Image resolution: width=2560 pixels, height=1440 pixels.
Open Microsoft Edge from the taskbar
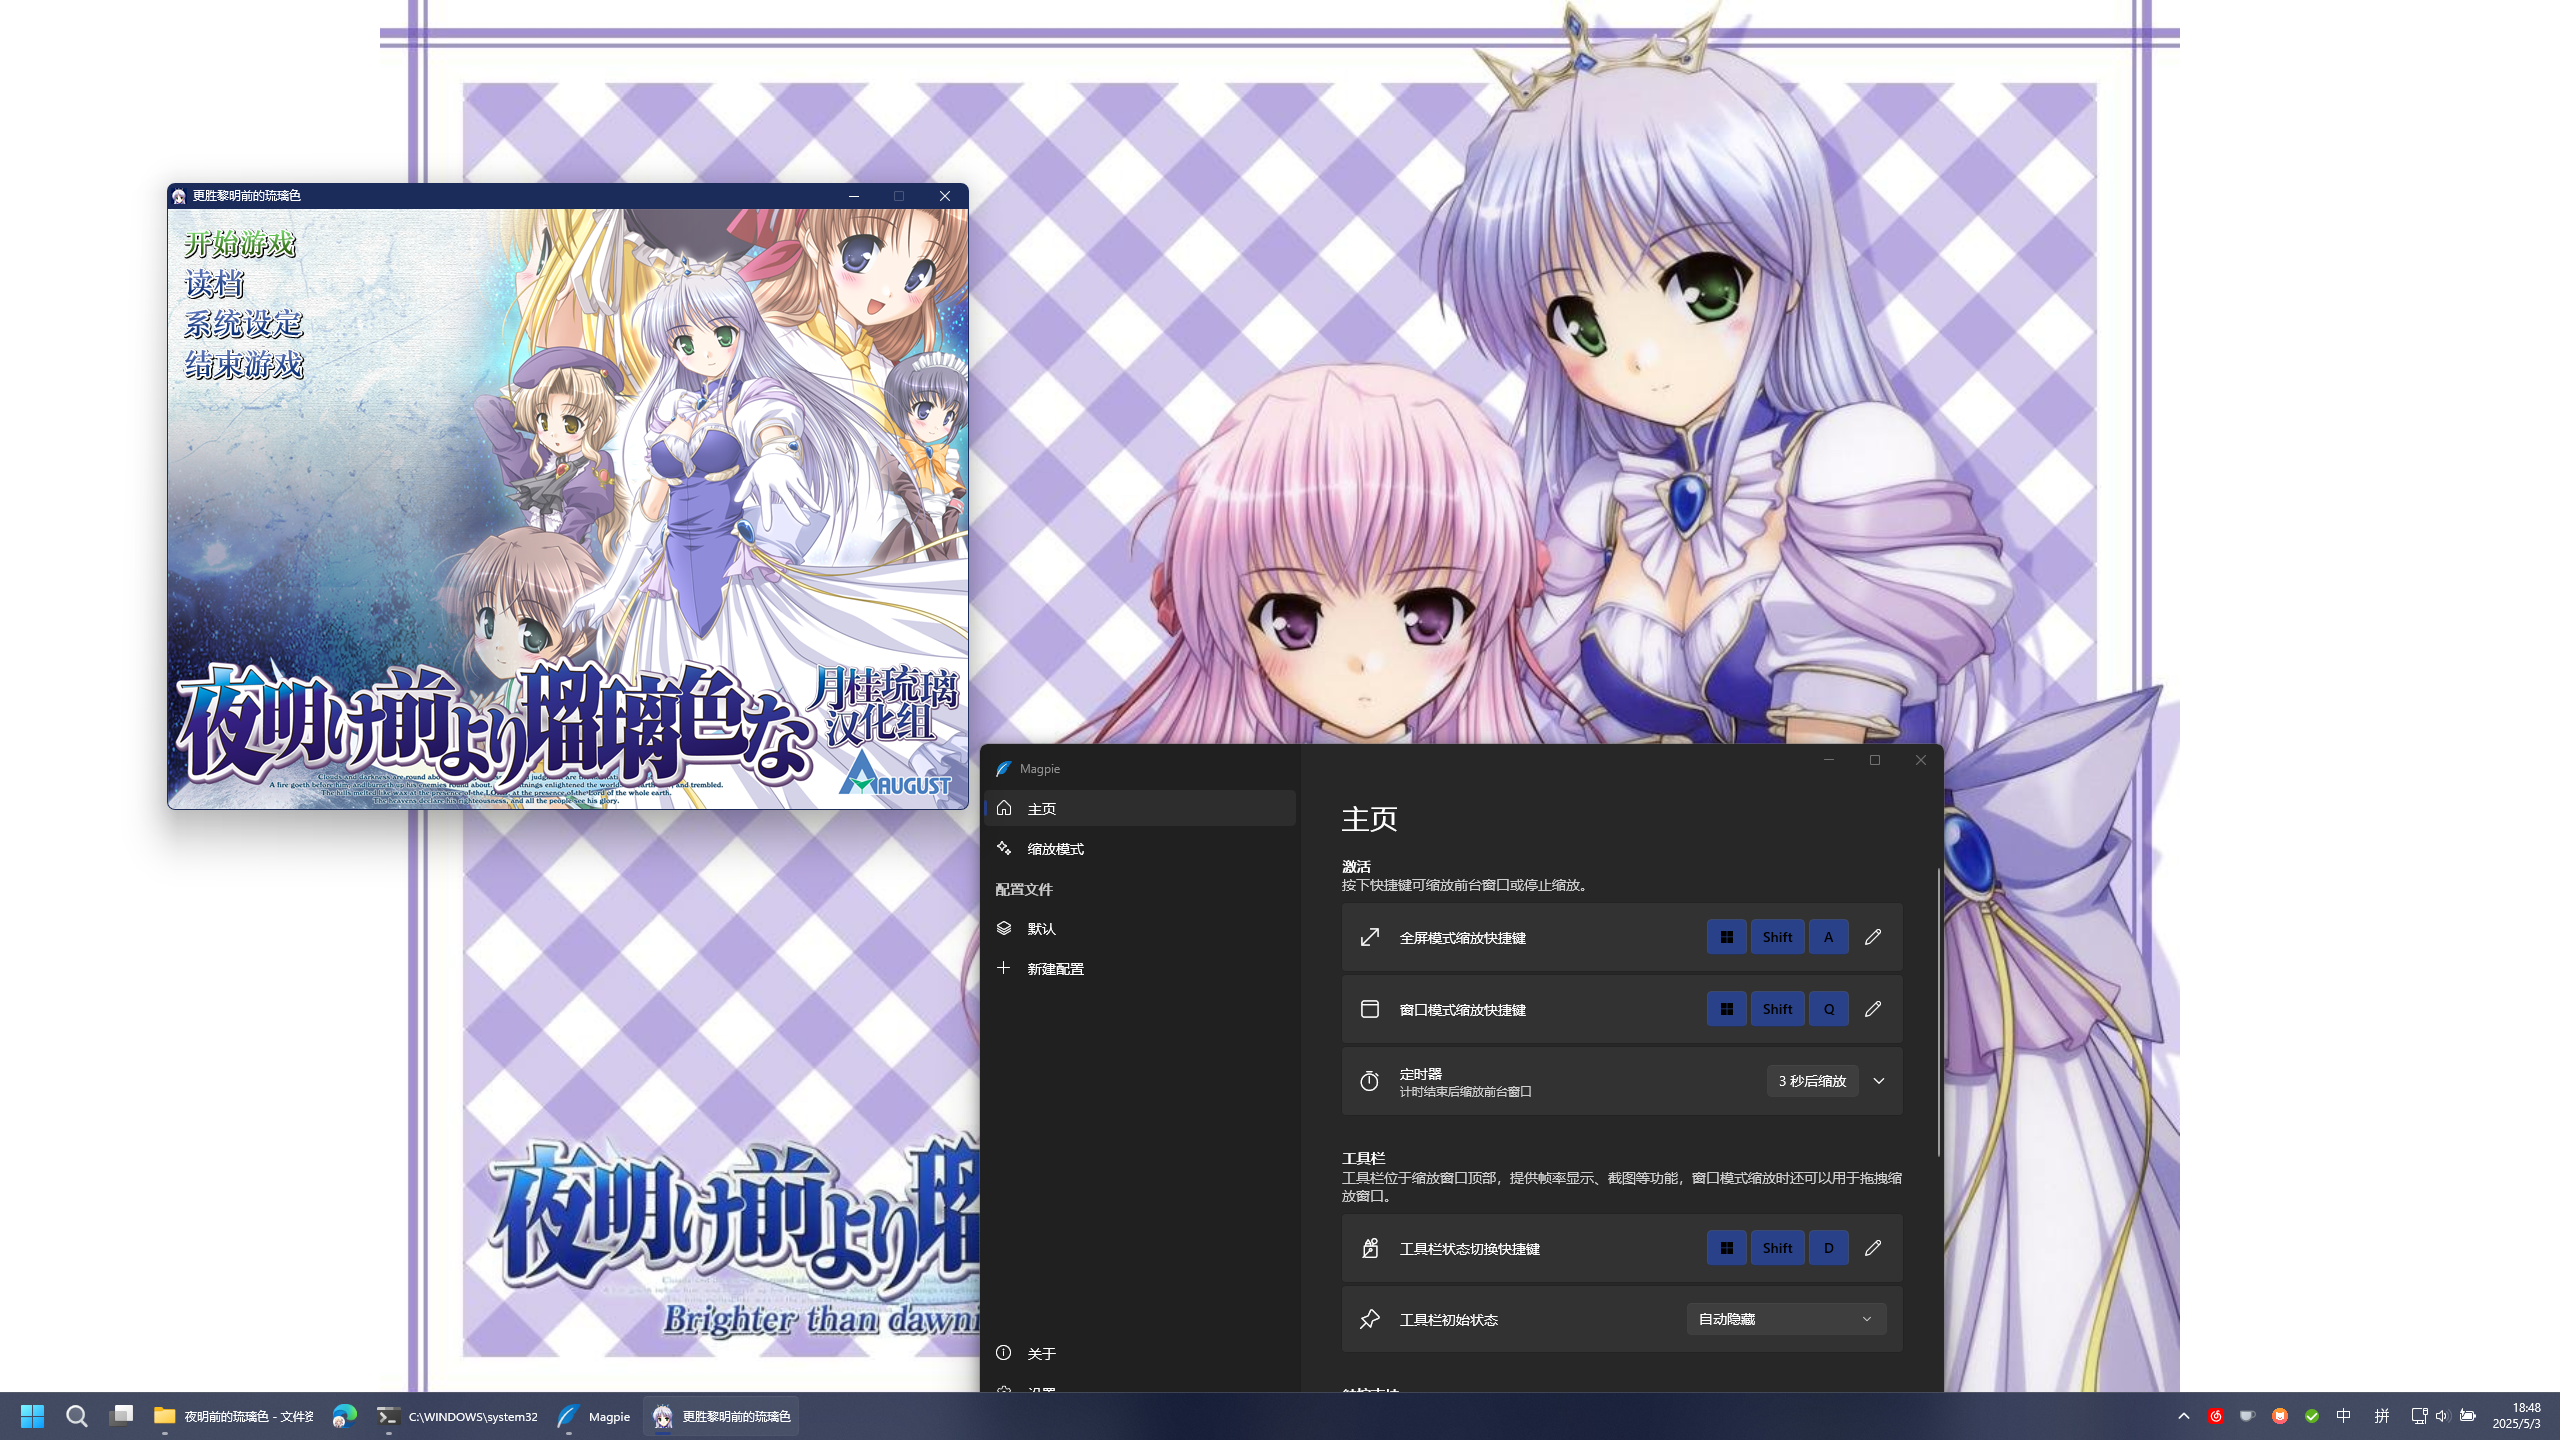point(345,1416)
